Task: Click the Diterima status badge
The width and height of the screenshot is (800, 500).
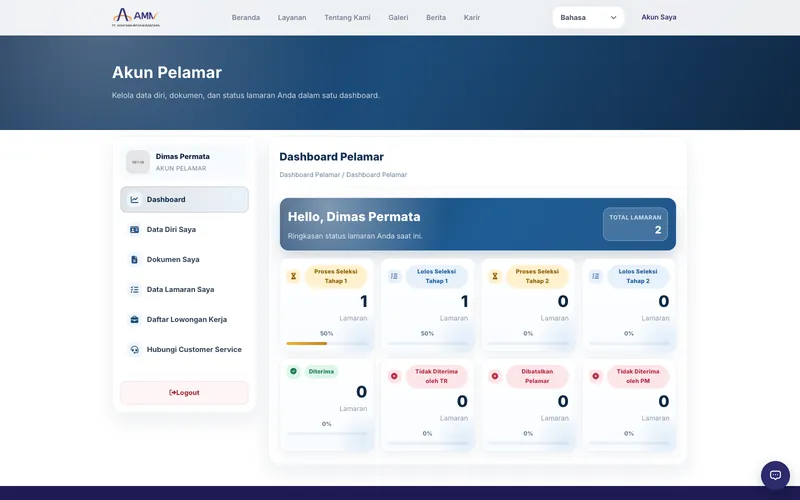Action: coord(321,371)
